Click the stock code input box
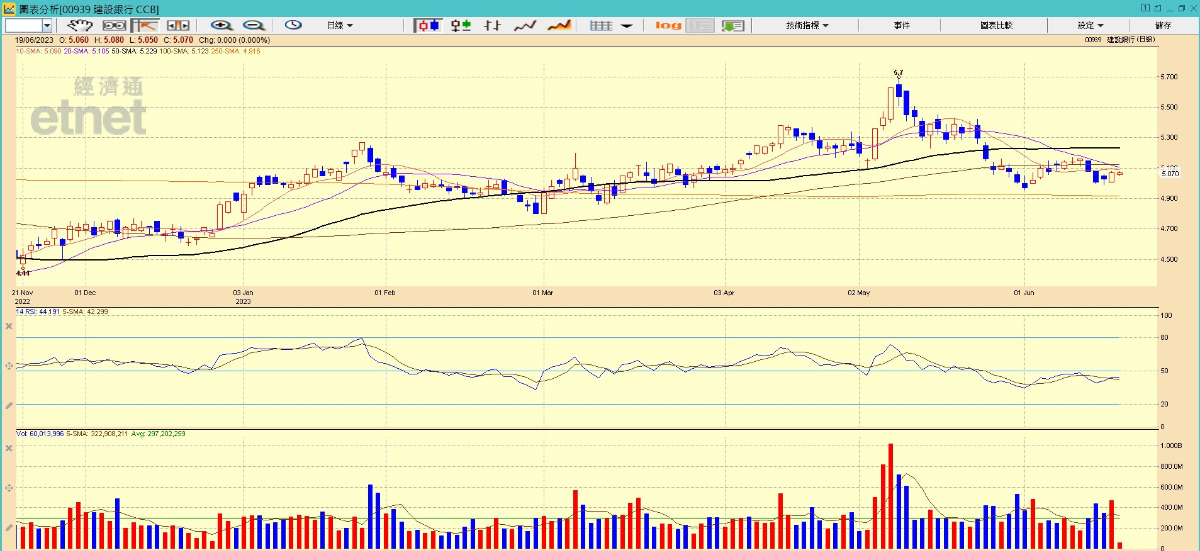The width and height of the screenshot is (1200, 551). [x=24, y=25]
